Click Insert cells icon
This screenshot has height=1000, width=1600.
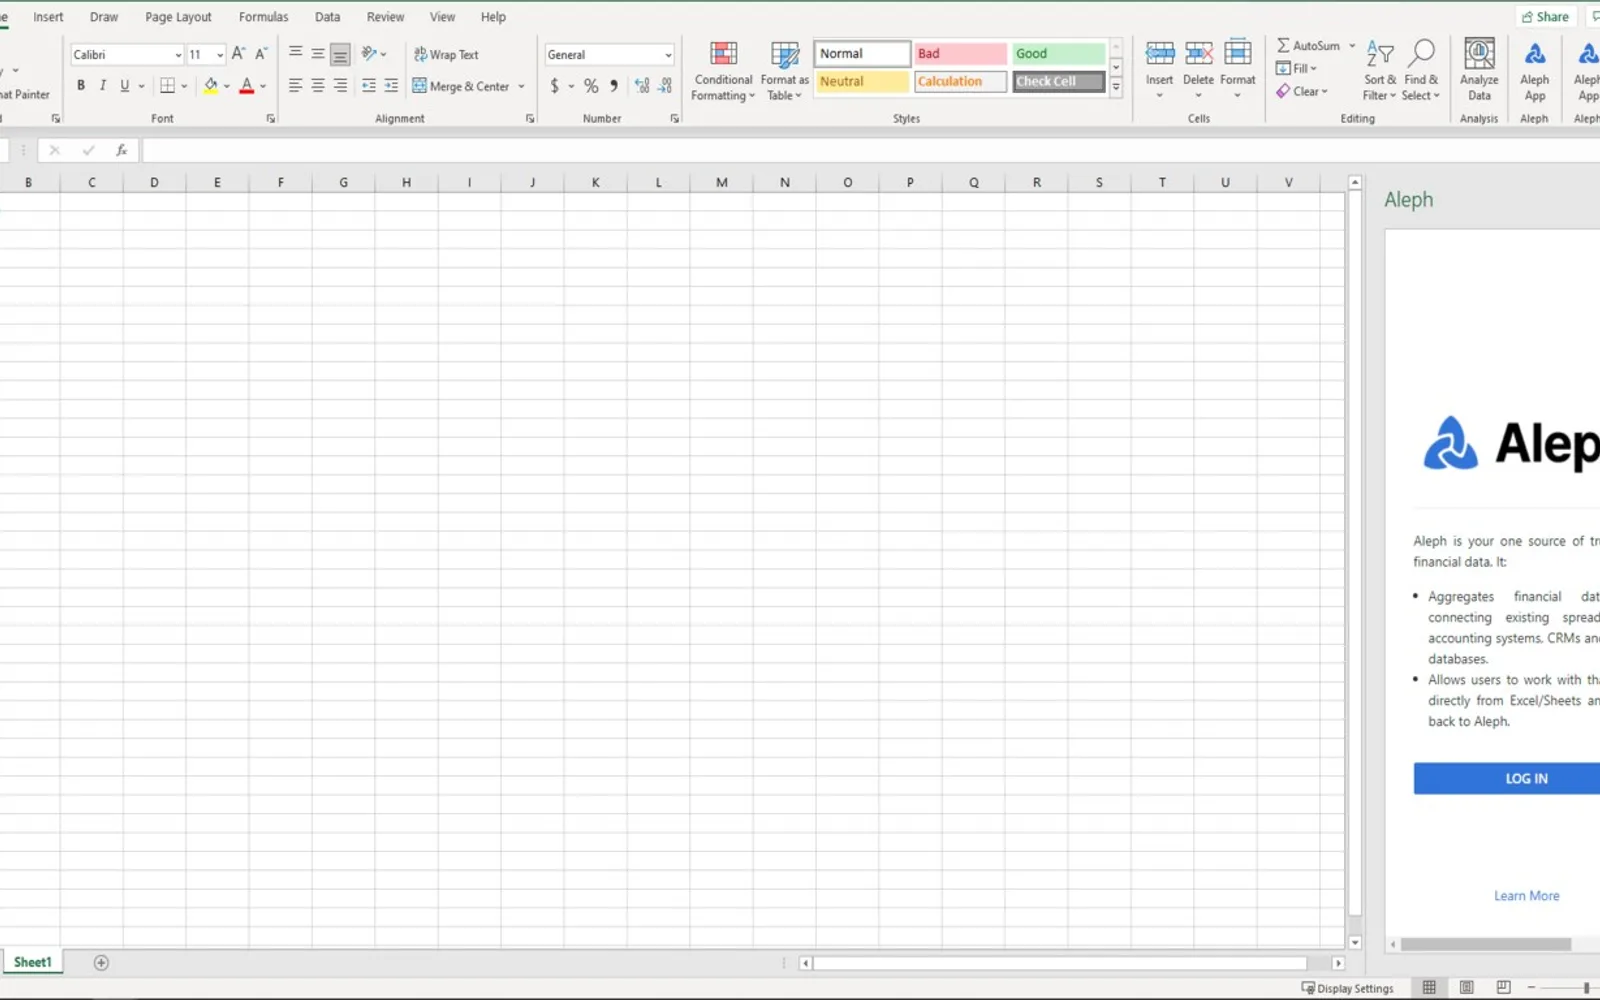pyautogui.click(x=1160, y=54)
